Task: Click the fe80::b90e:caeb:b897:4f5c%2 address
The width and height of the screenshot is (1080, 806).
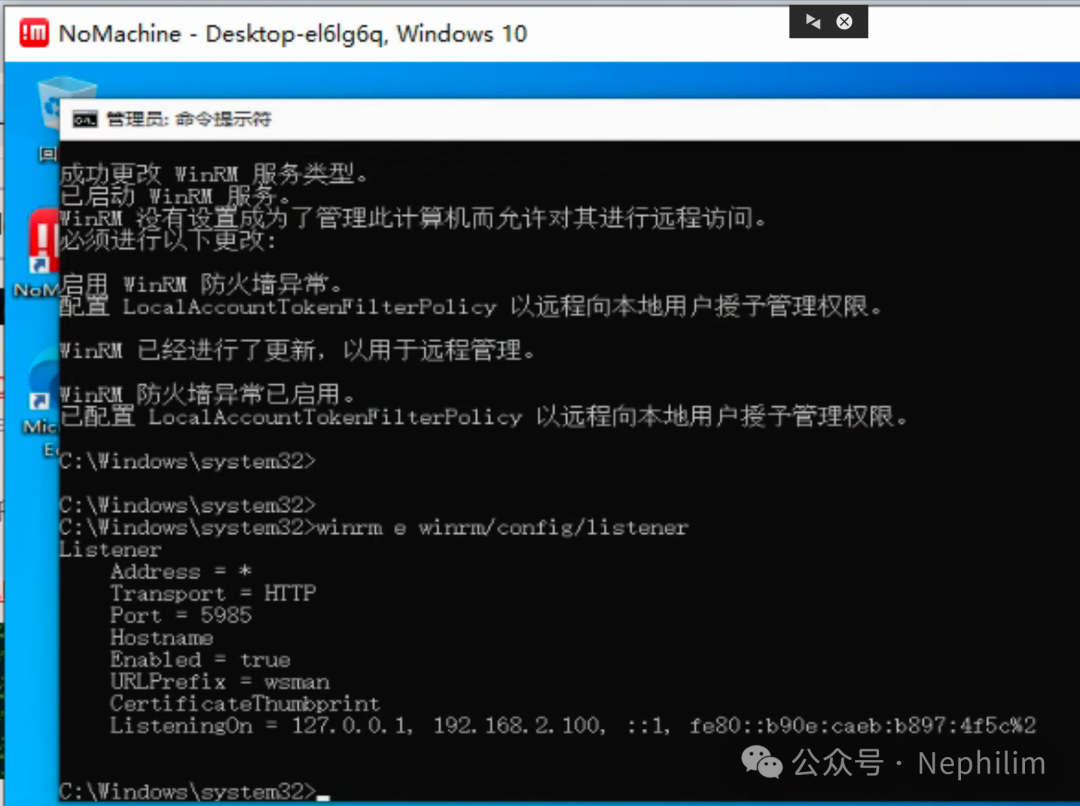Action: coord(863,725)
